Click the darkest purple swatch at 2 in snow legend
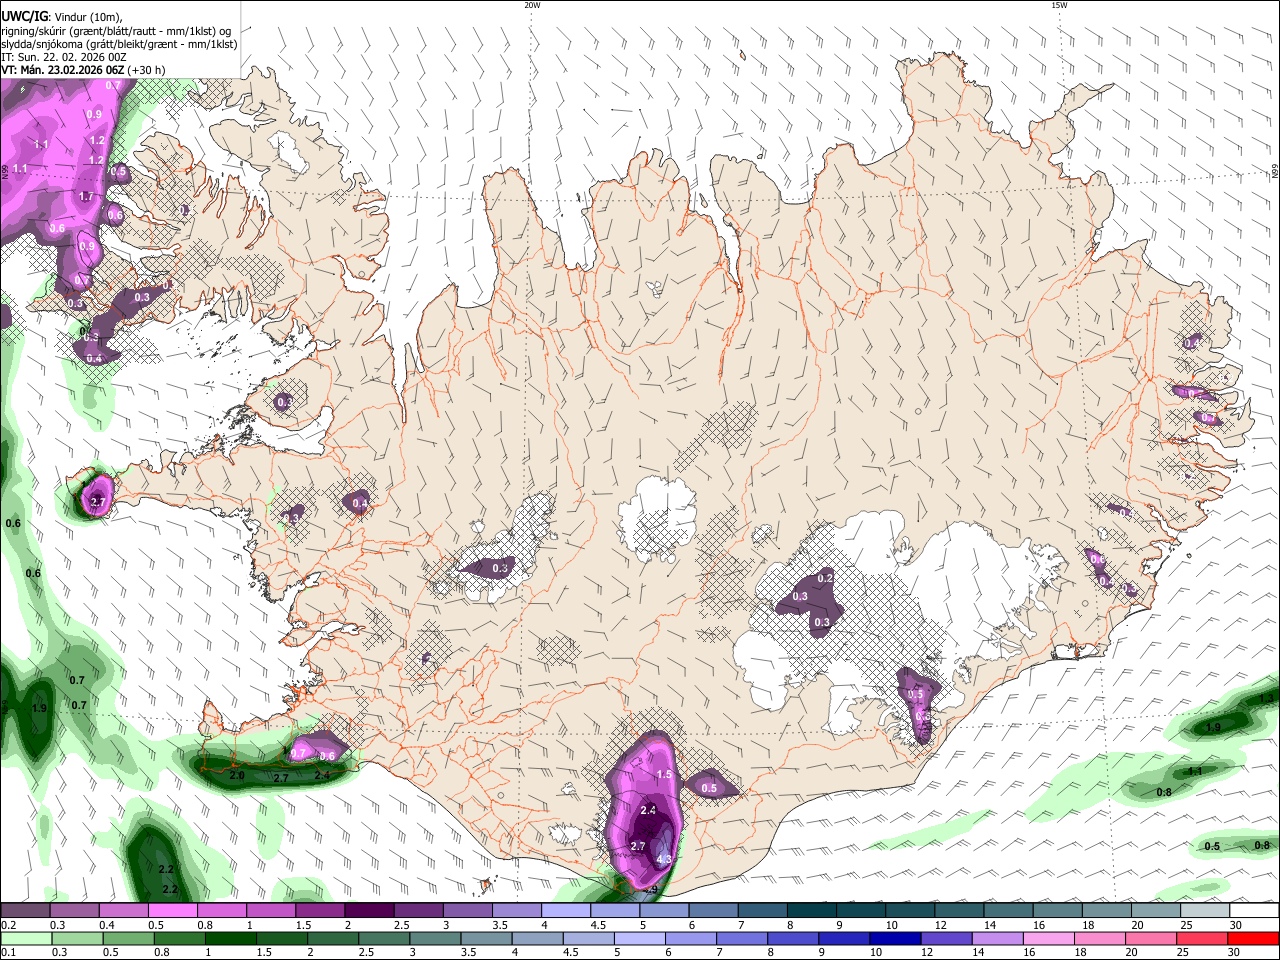This screenshot has width=1280, height=960. 368,911
